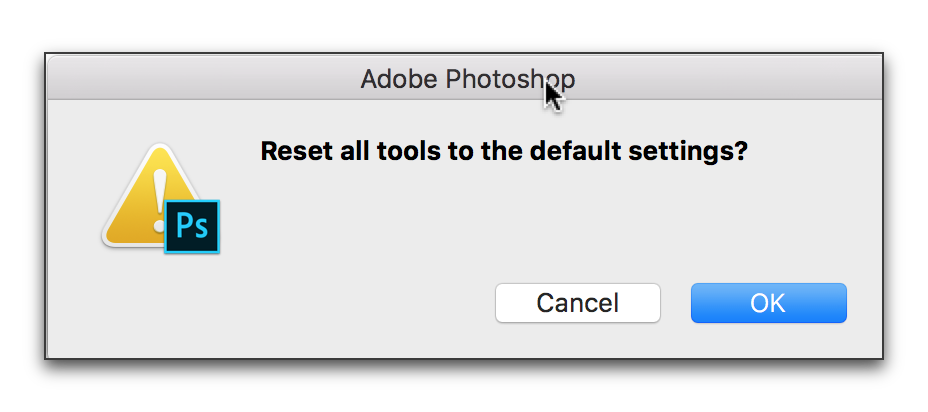Click the Photoshop Ps badge icon

click(x=192, y=227)
